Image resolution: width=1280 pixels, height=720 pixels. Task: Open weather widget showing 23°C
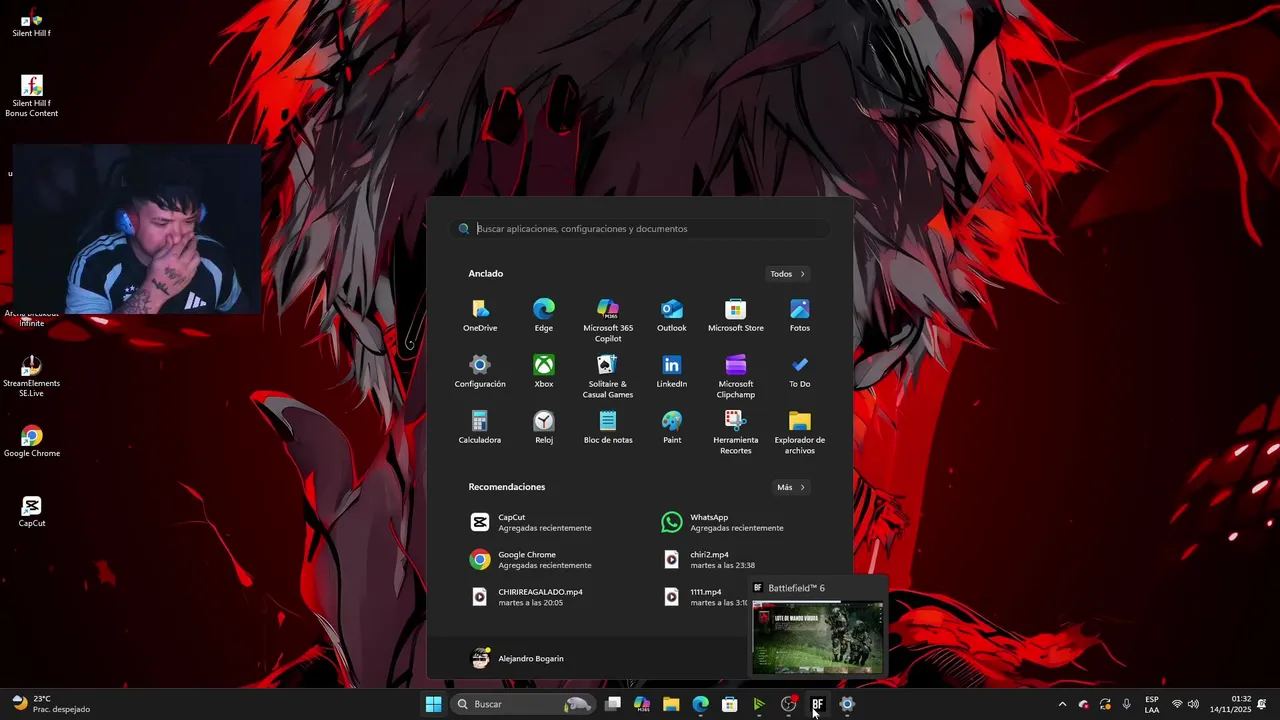(50, 704)
